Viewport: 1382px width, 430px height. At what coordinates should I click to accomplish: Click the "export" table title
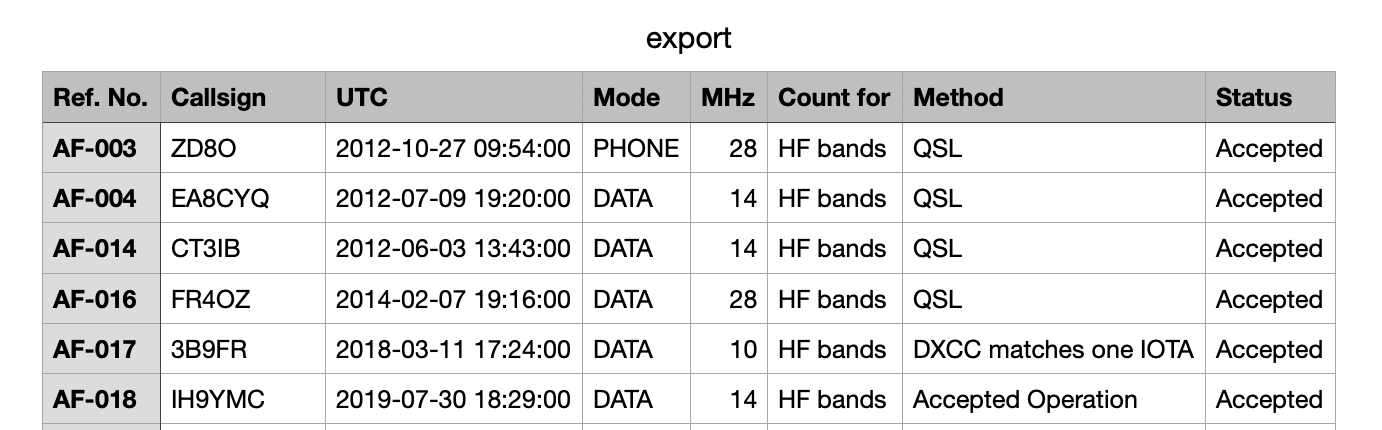pyautogui.click(x=689, y=38)
